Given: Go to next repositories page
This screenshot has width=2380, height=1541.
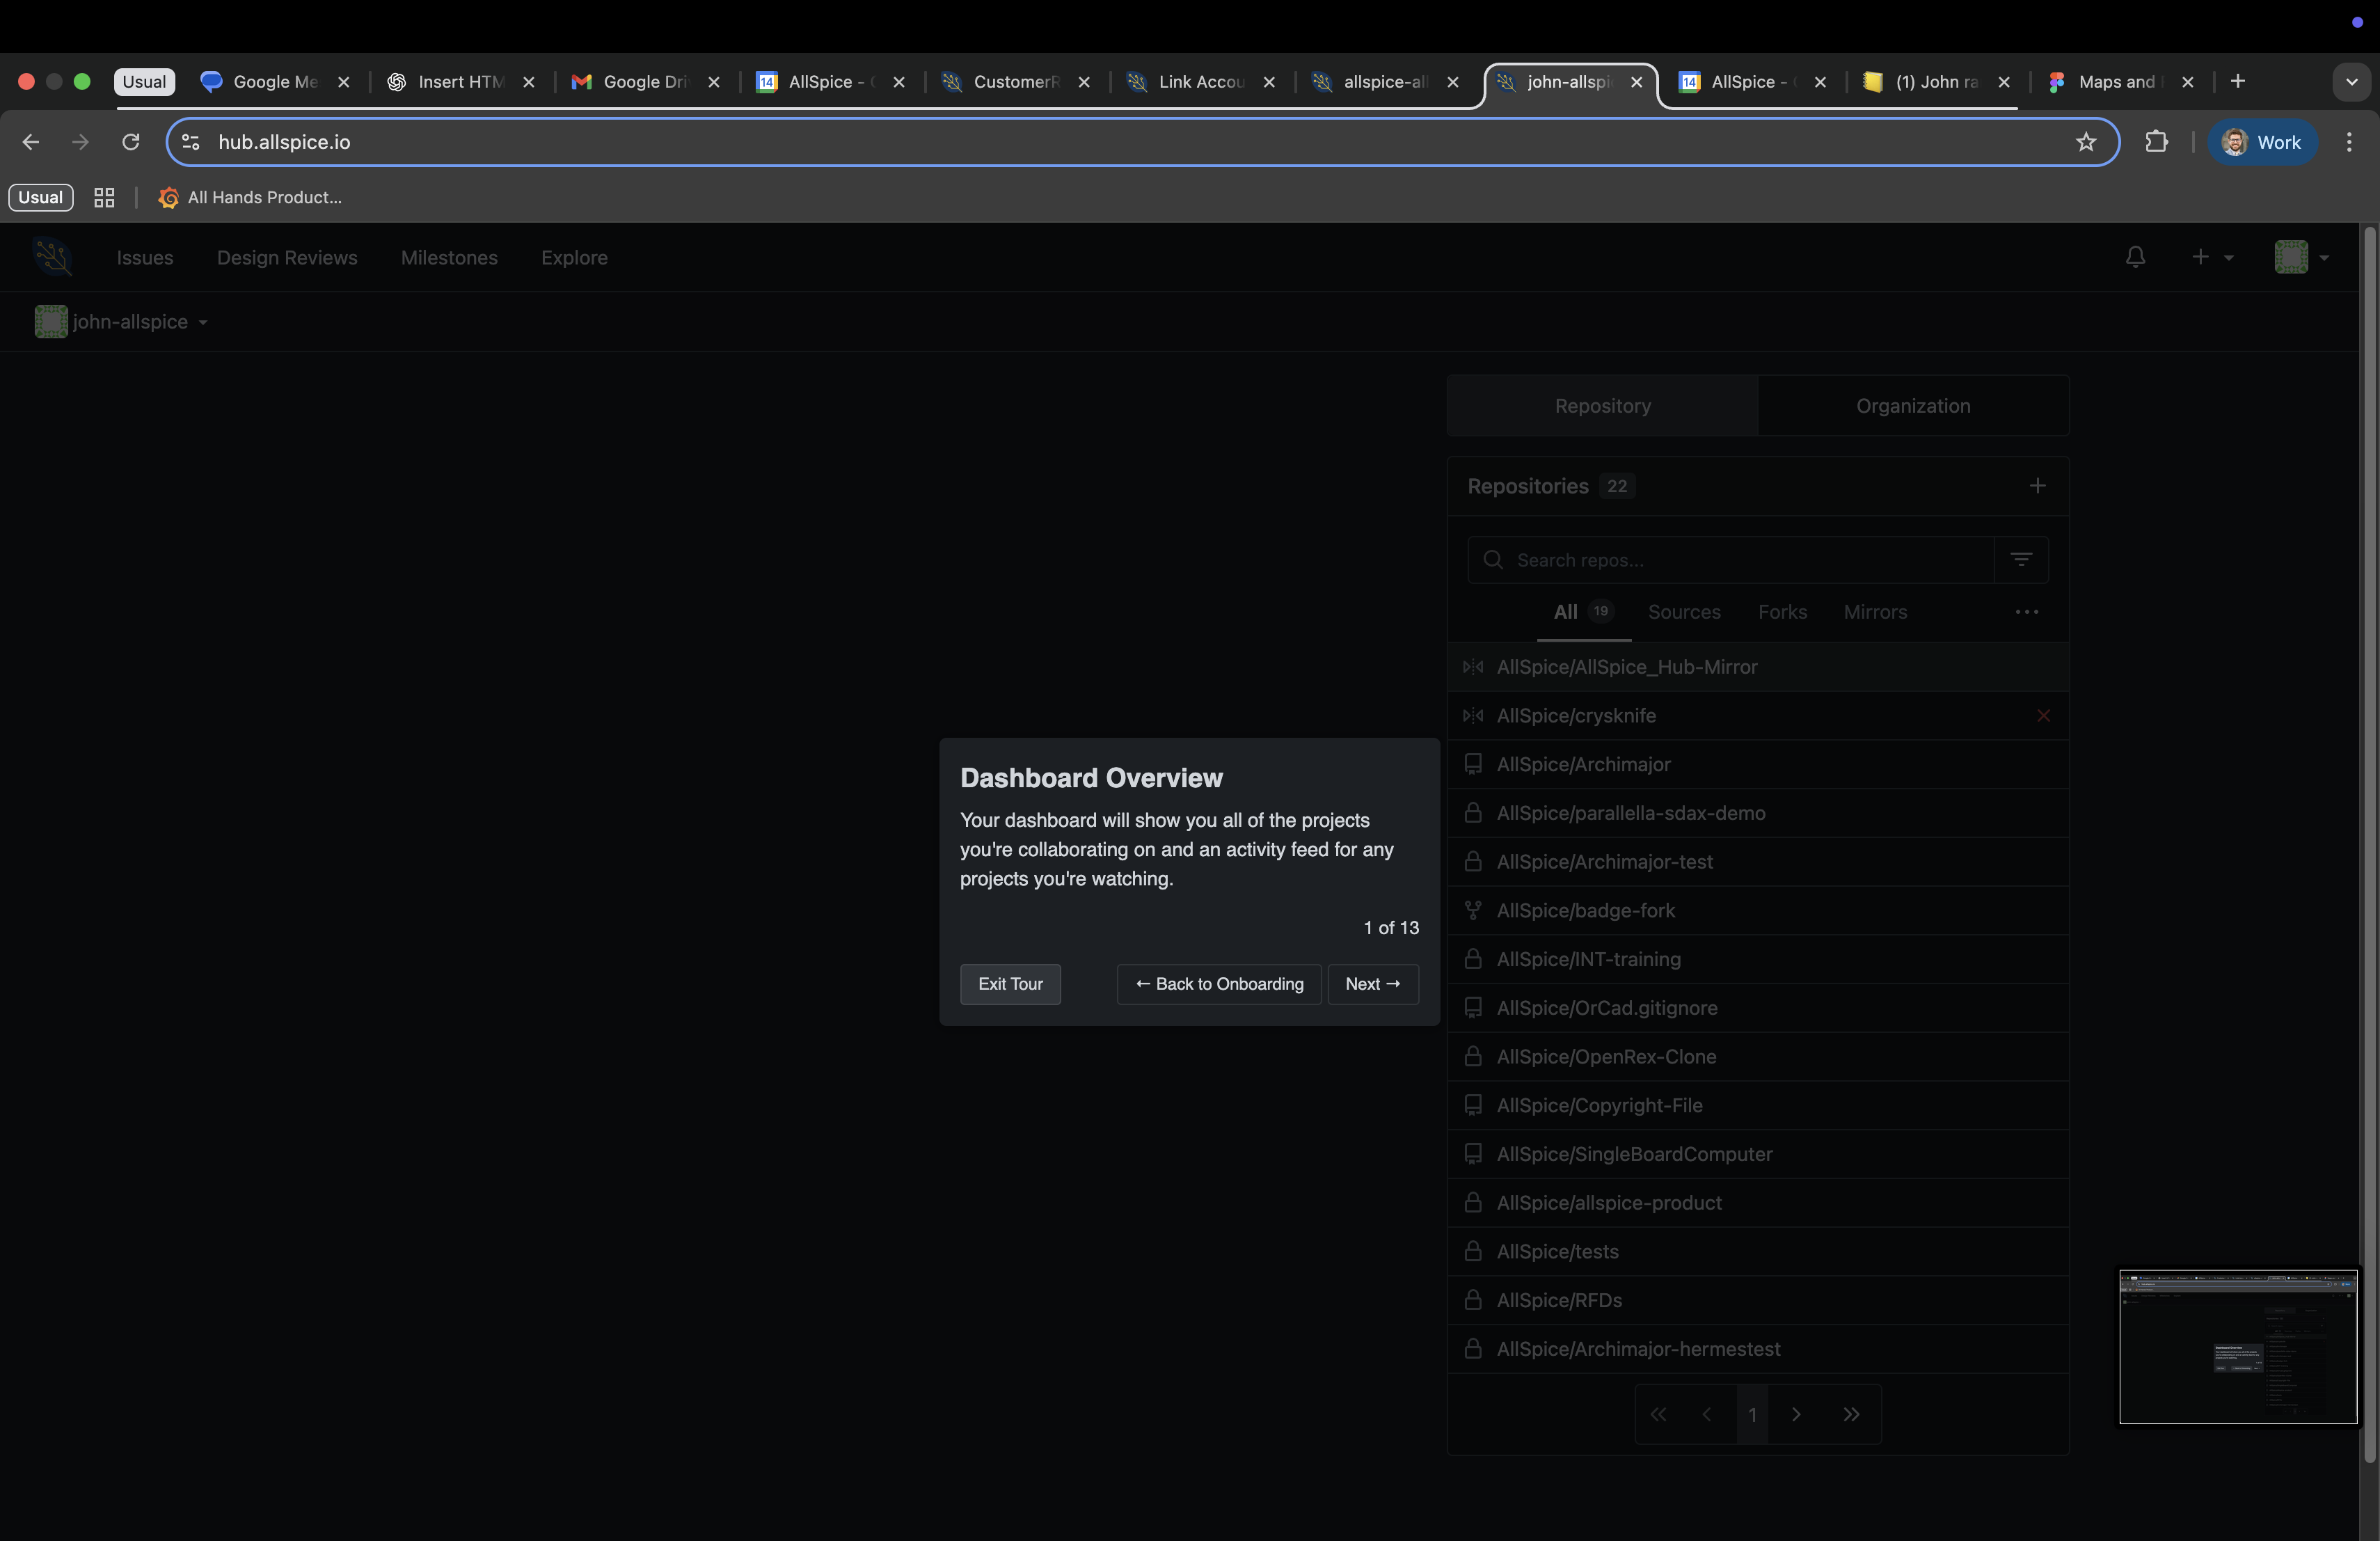Looking at the screenshot, I should 1796,1414.
